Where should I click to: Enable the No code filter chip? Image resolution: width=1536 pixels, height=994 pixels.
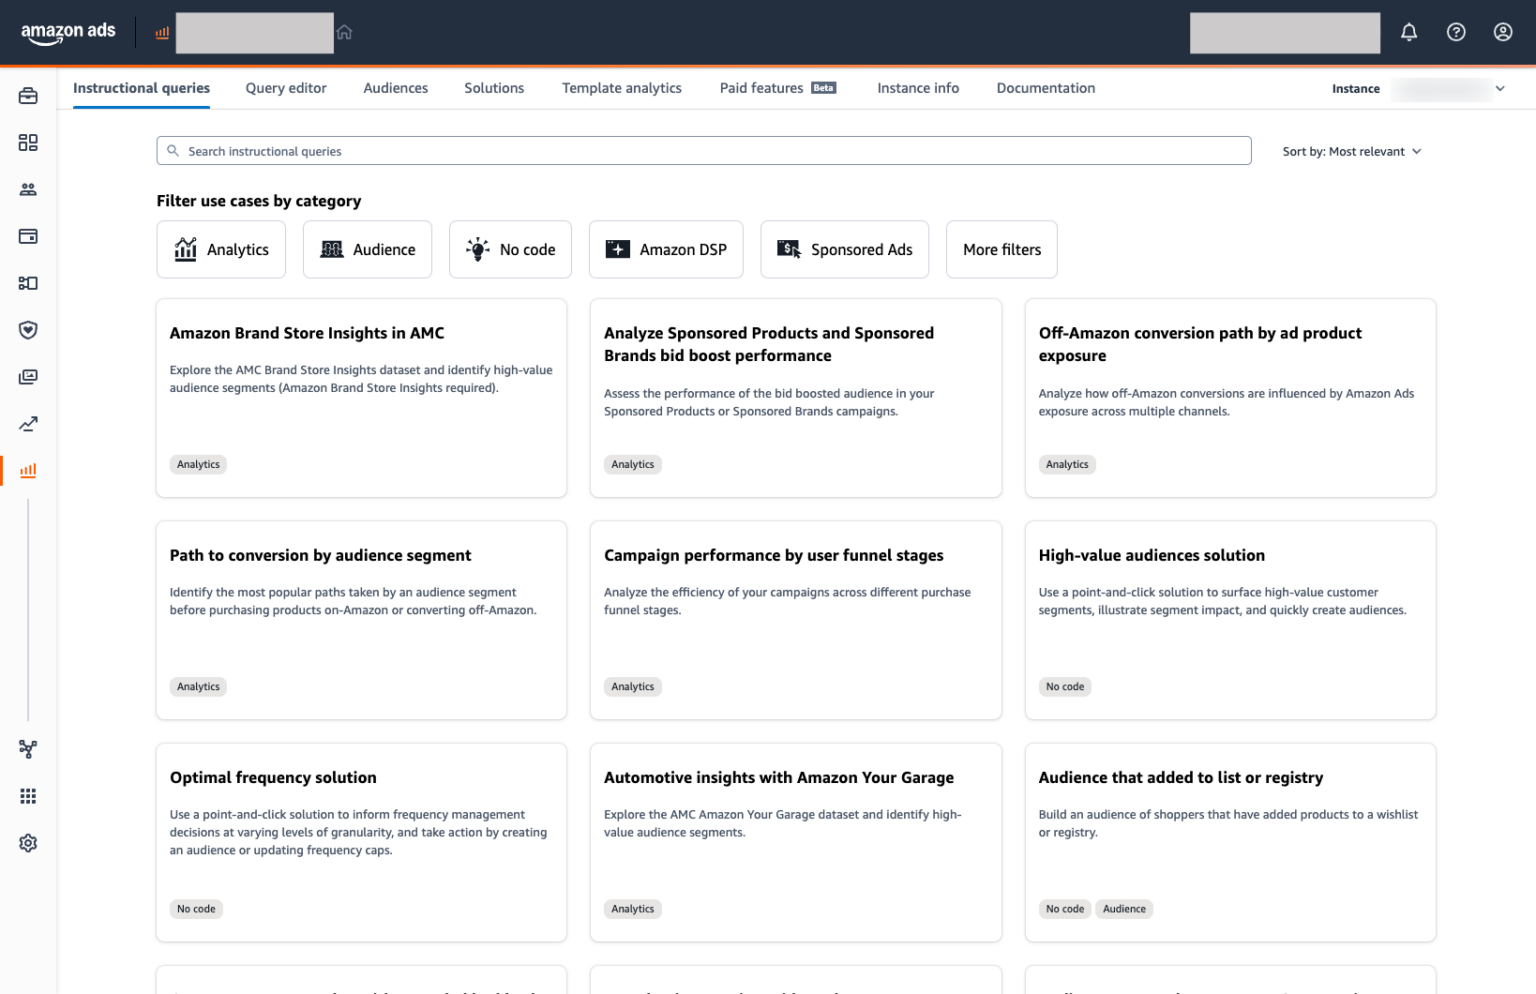click(x=510, y=249)
